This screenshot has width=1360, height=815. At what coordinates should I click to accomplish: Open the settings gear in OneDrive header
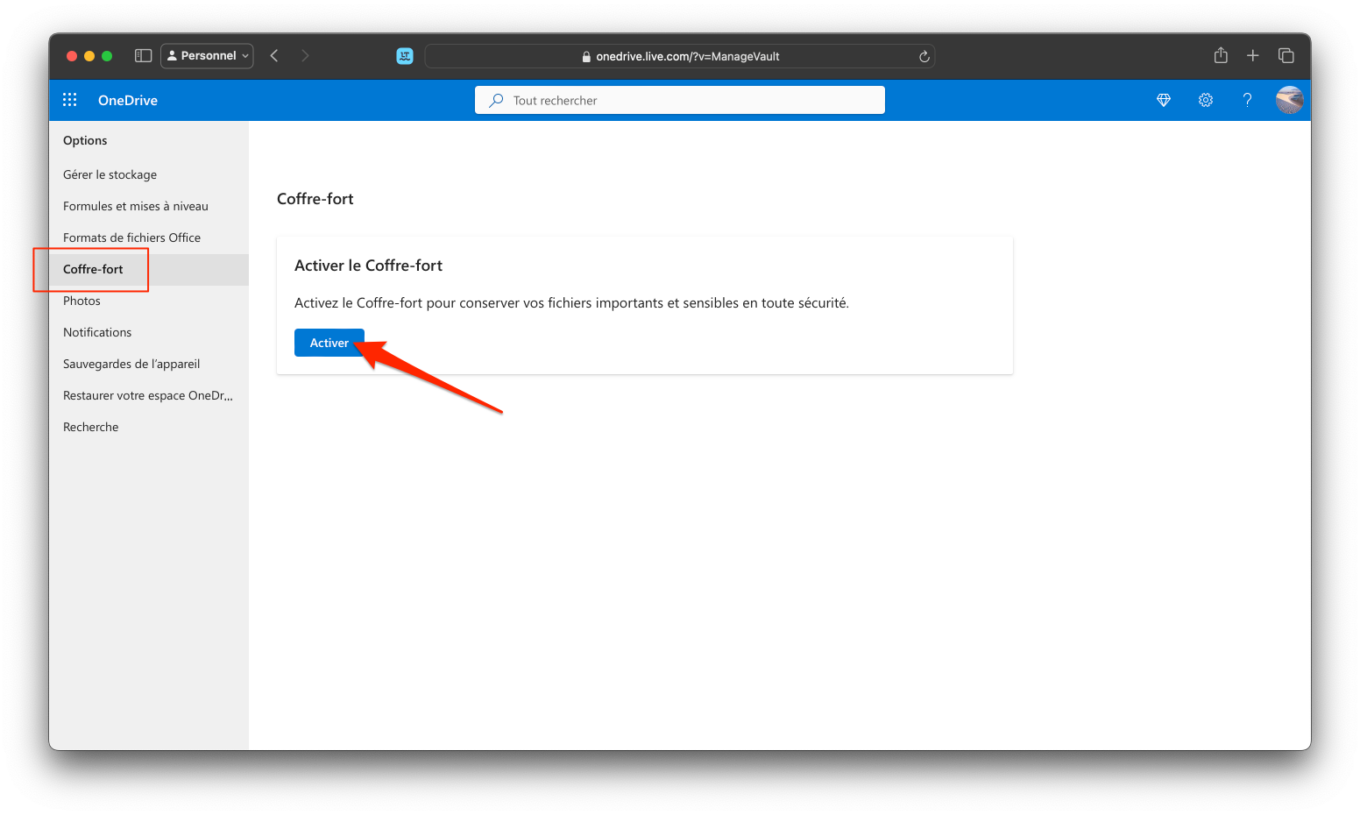[x=1206, y=100]
